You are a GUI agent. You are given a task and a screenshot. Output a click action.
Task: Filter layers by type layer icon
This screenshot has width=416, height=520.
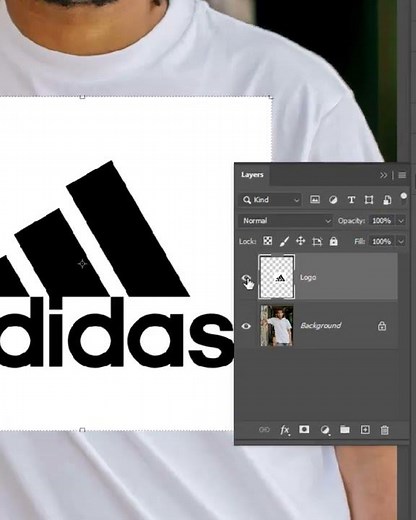tap(351, 200)
